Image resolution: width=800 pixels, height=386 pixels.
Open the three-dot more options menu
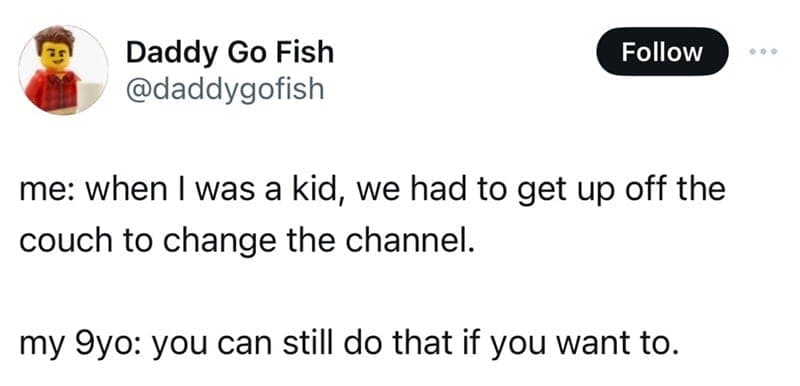click(764, 52)
